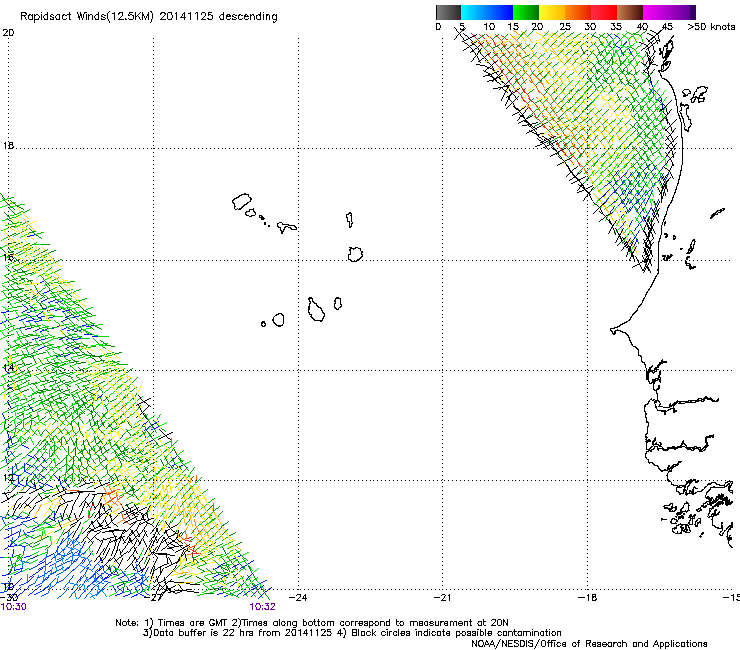Image resolution: width=740 pixels, height=650 pixels.
Task: Click the title 'Rapidsact Winds(12.5KM) 20141125 descending'
Action: click(x=149, y=17)
